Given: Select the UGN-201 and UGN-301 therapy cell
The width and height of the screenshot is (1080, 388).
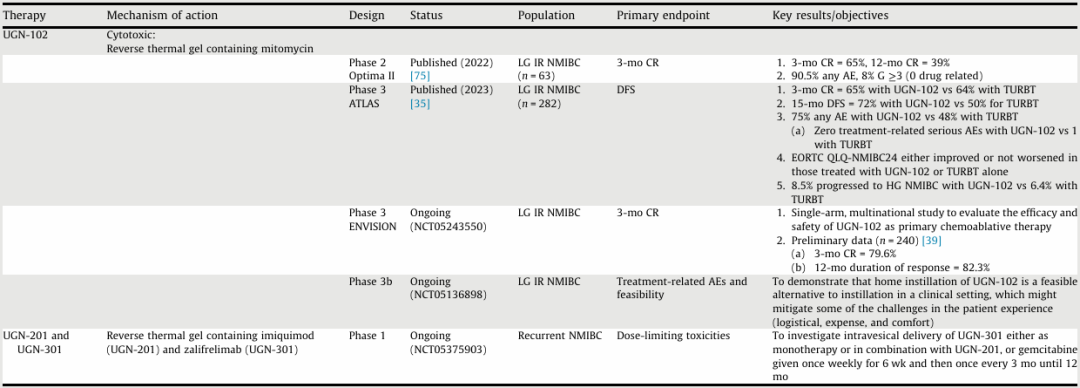Looking at the screenshot, I should pos(37,343).
